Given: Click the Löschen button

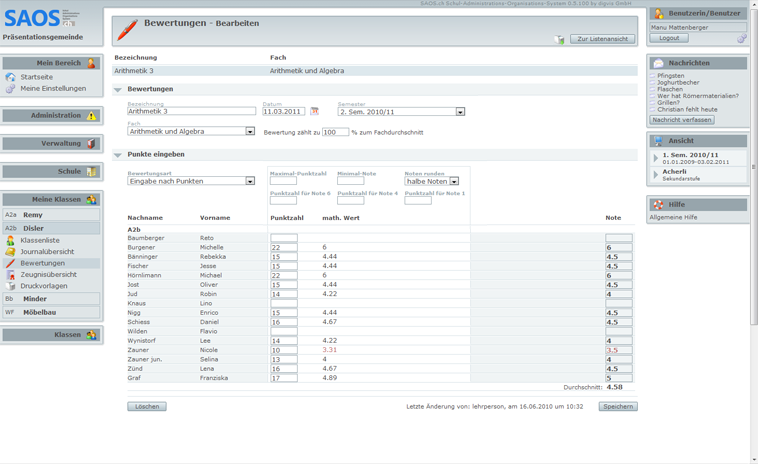Looking at the screenshot, I should coord(147,406).
